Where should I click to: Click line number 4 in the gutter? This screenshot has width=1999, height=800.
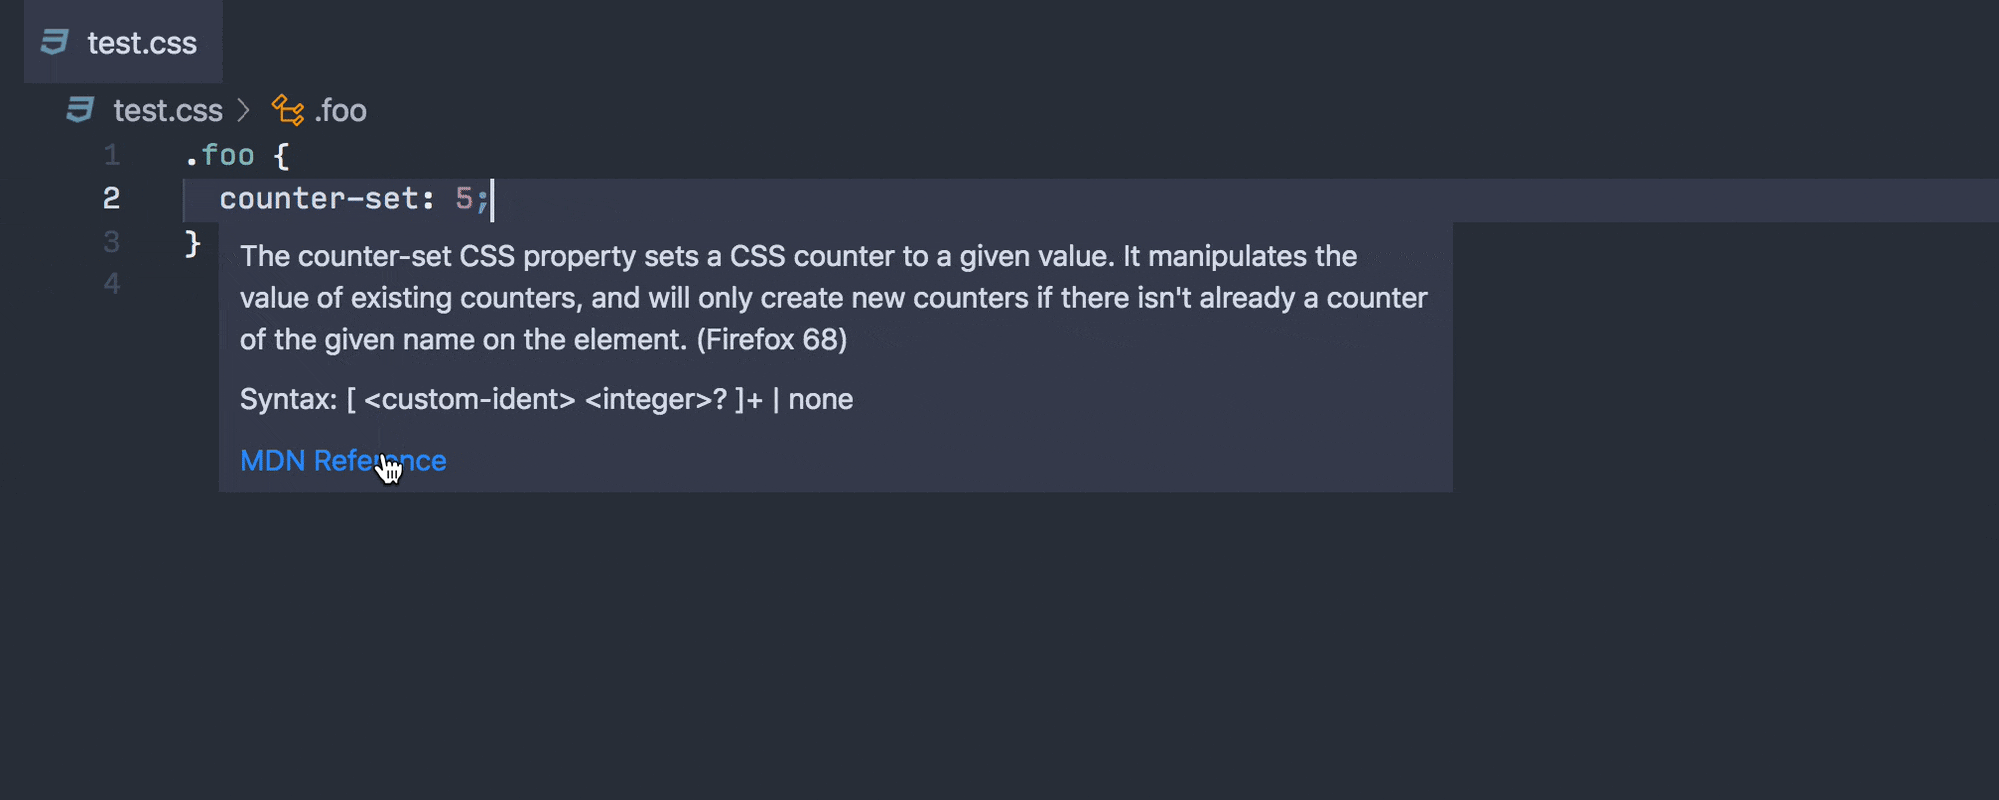coord(112,285)
